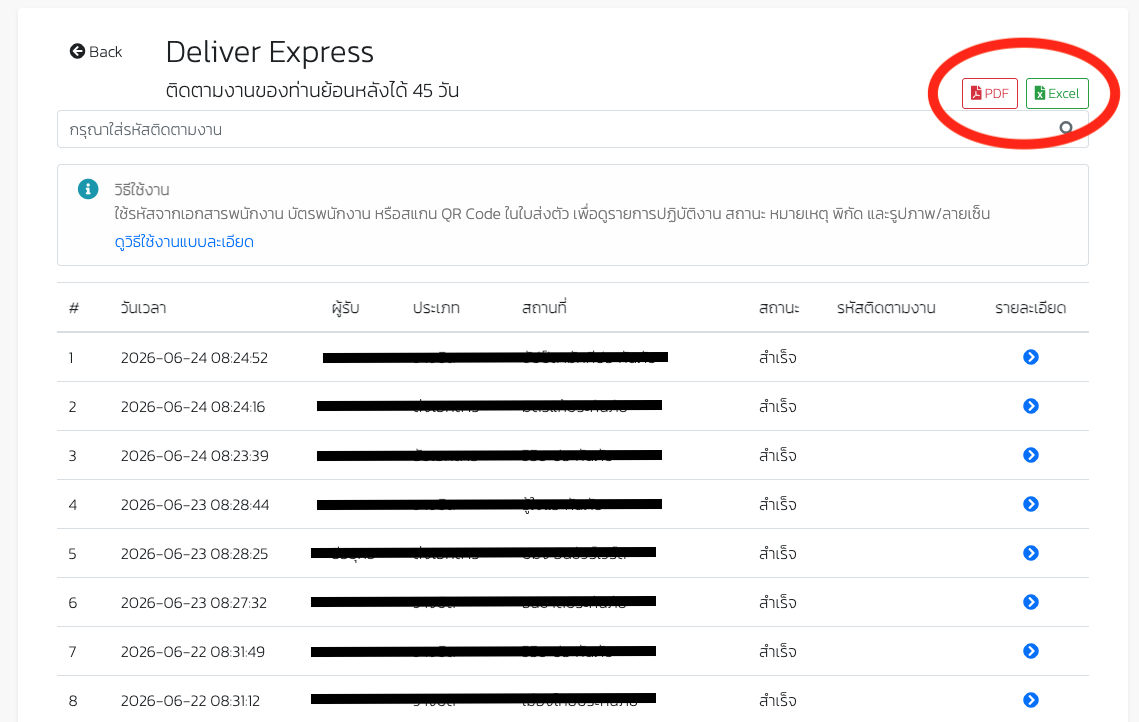Click the ประเภท column header
Screen dimensions: 1139x722
[x=436, y=308]
